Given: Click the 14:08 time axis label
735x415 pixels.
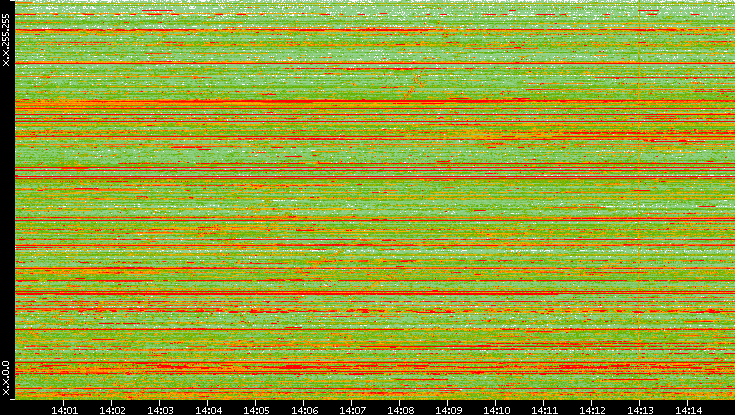Looking at the screenshot, I should (401, 410).
